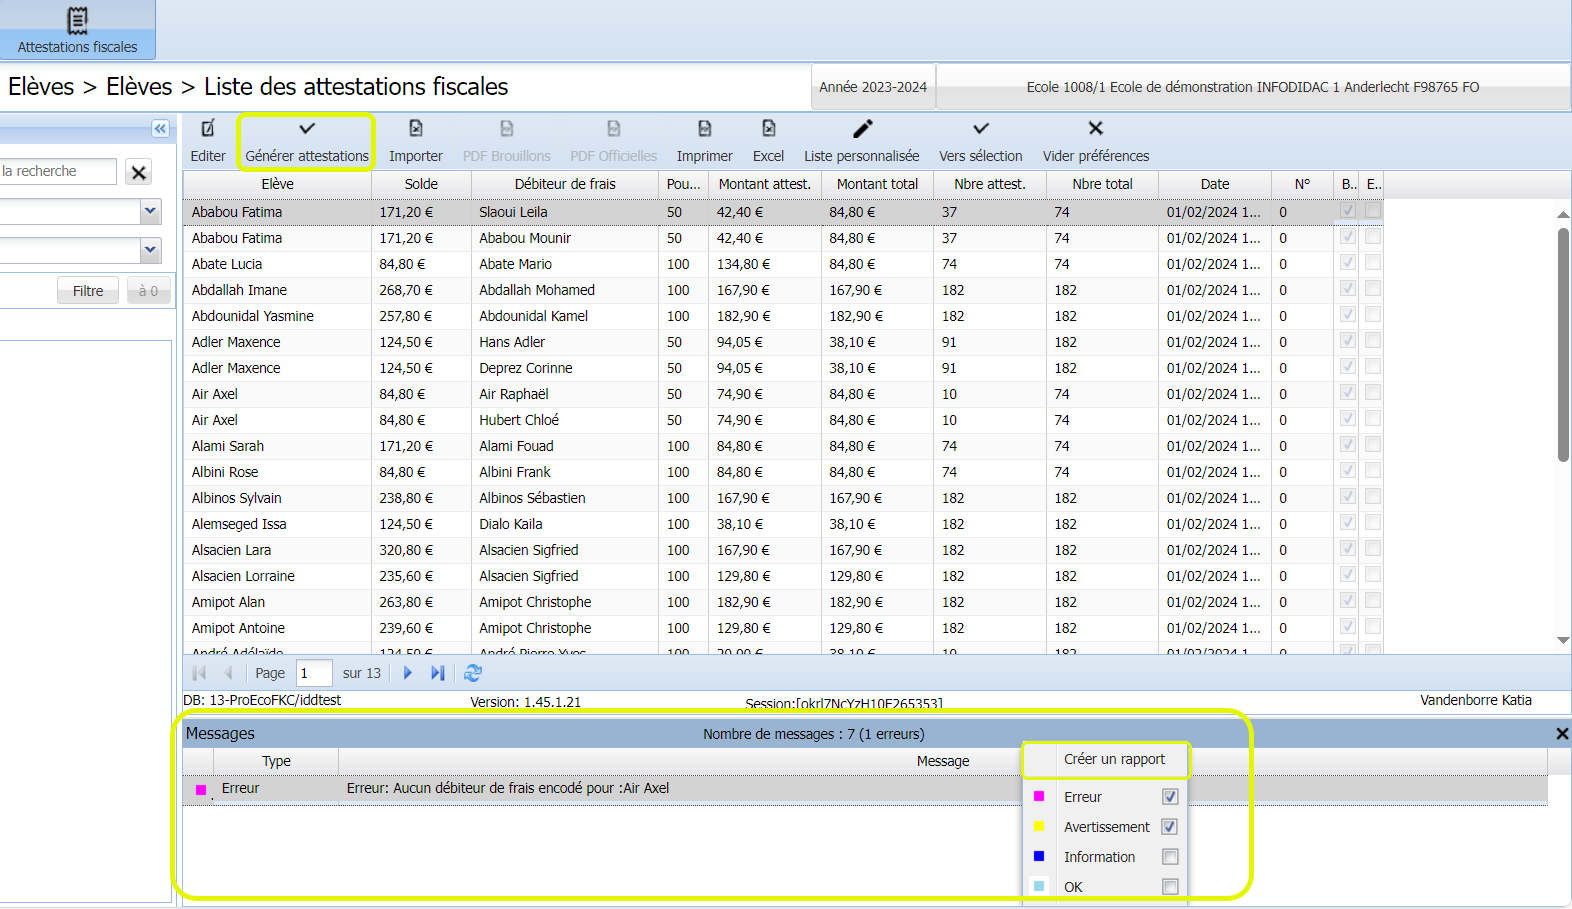Uncheck the Erreur message filter
Image resolution: width=1572 pixels, height=909 pixels.
tap(1170, 797)
